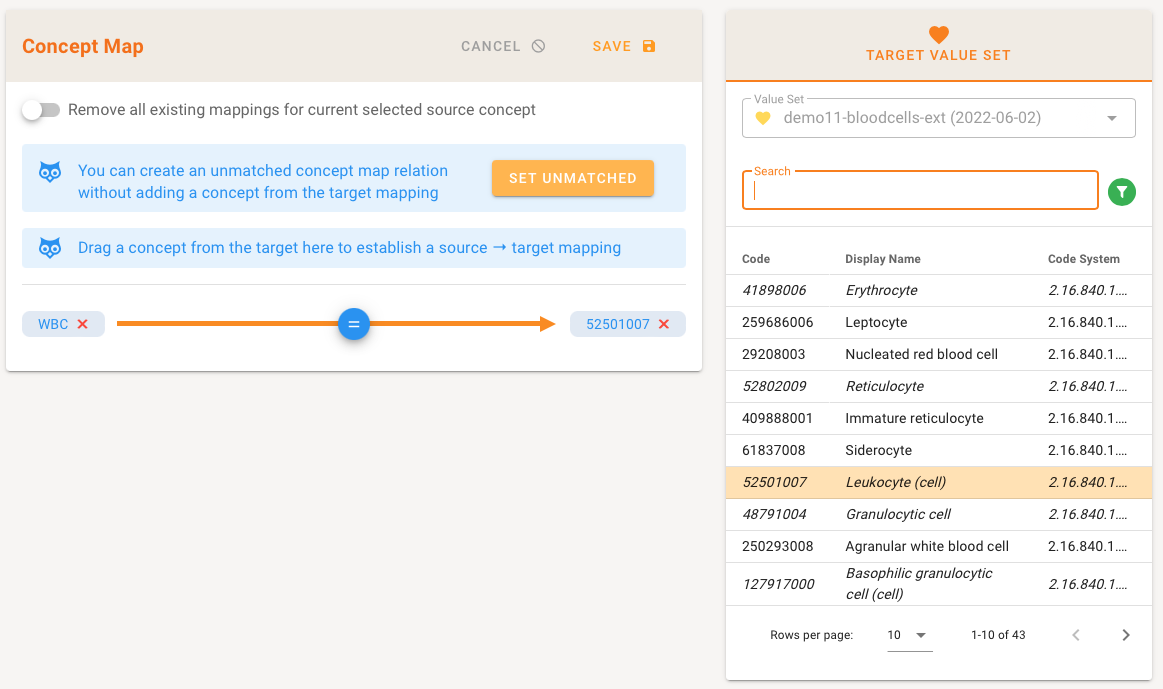Click the owl icon beside the drag hint
The image size is (1163, 689).
tap(50, 248)
